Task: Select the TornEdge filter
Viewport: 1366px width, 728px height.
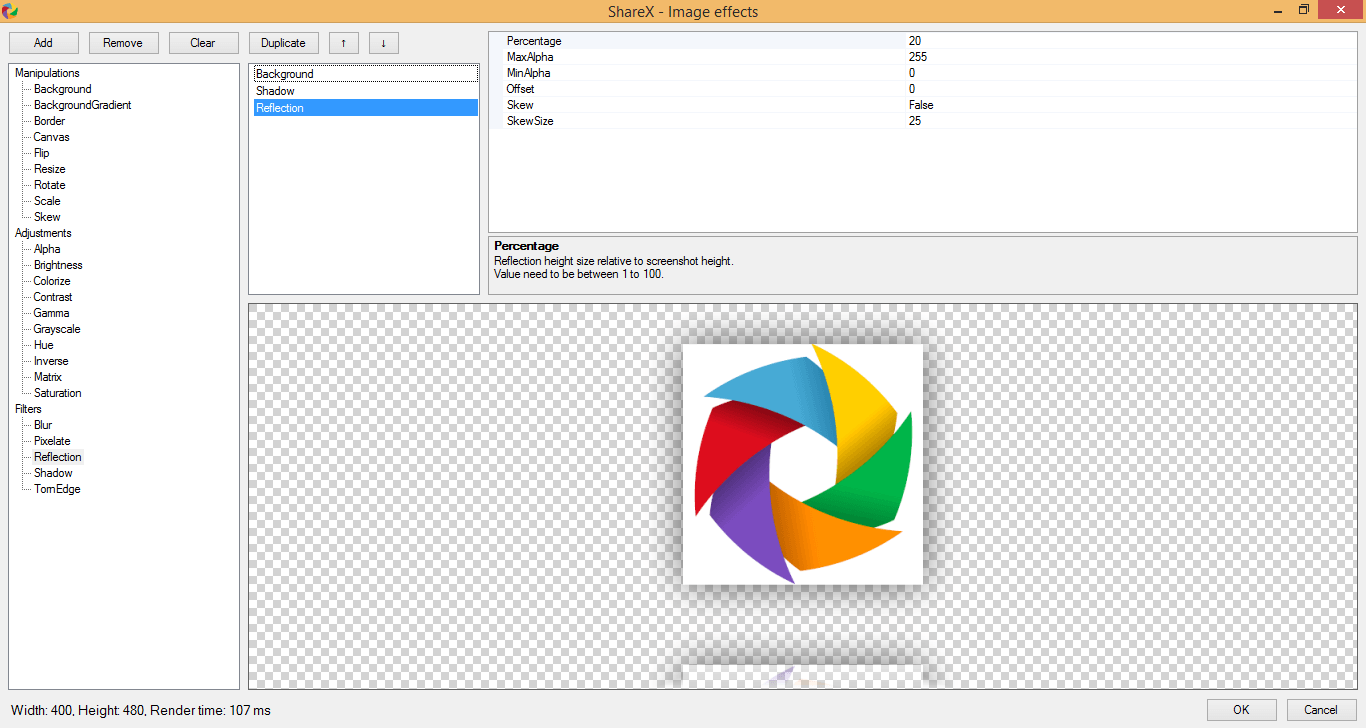Action: click(x=57, y=489)
